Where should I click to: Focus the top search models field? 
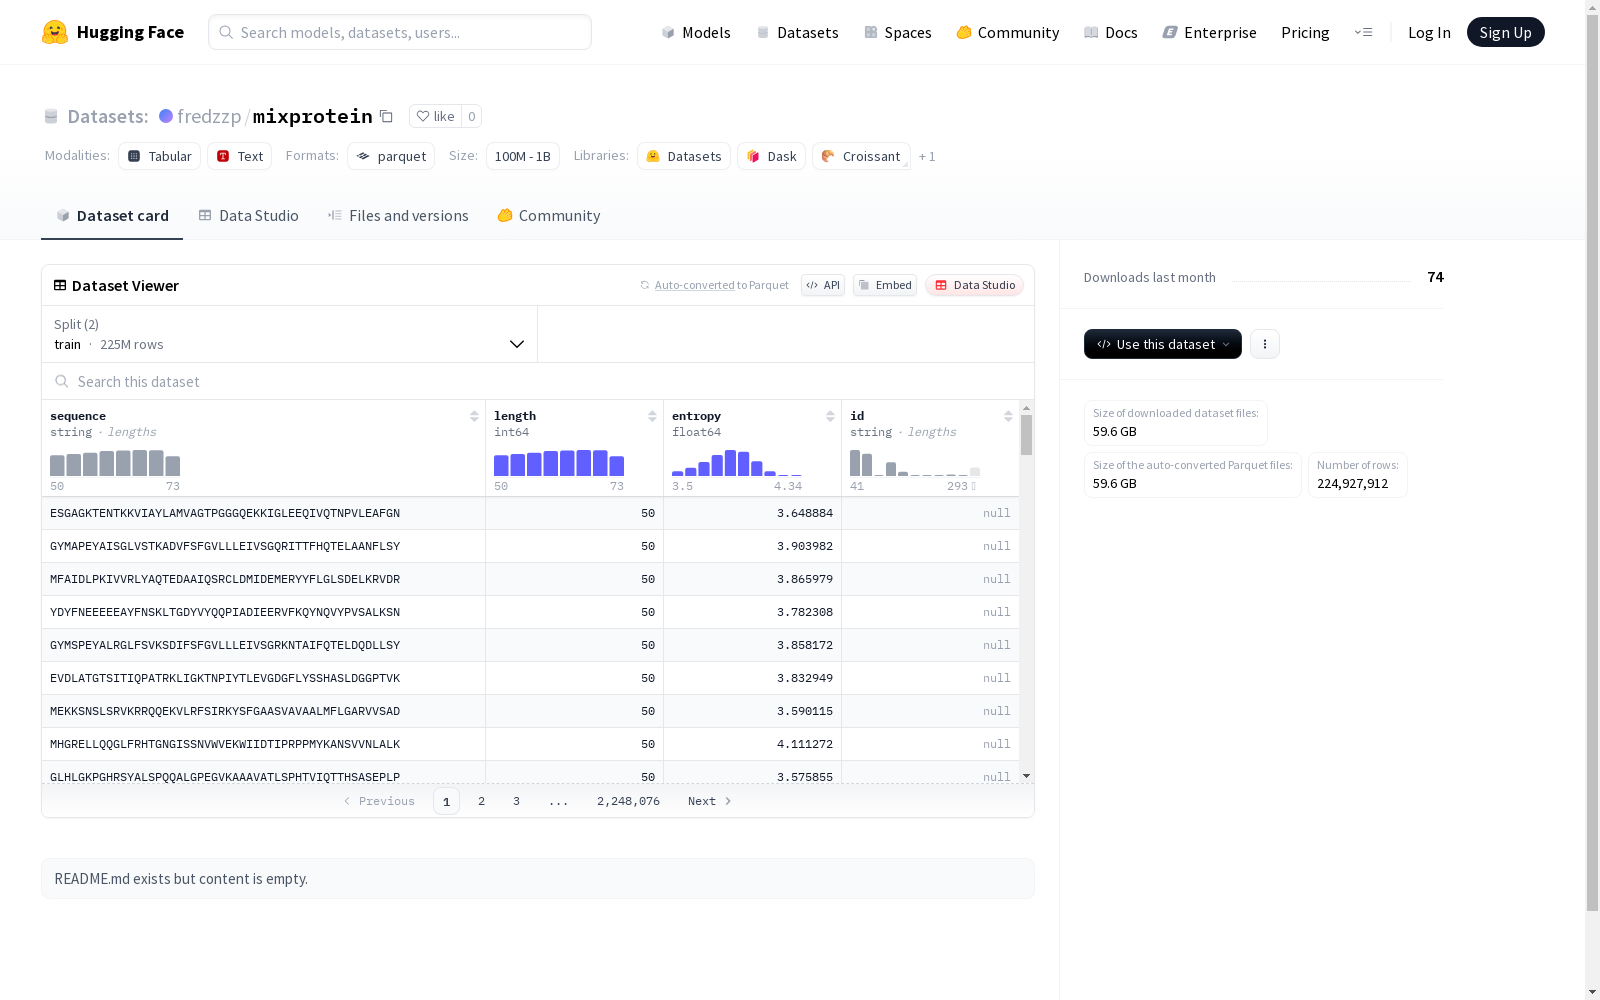point(400,32)
